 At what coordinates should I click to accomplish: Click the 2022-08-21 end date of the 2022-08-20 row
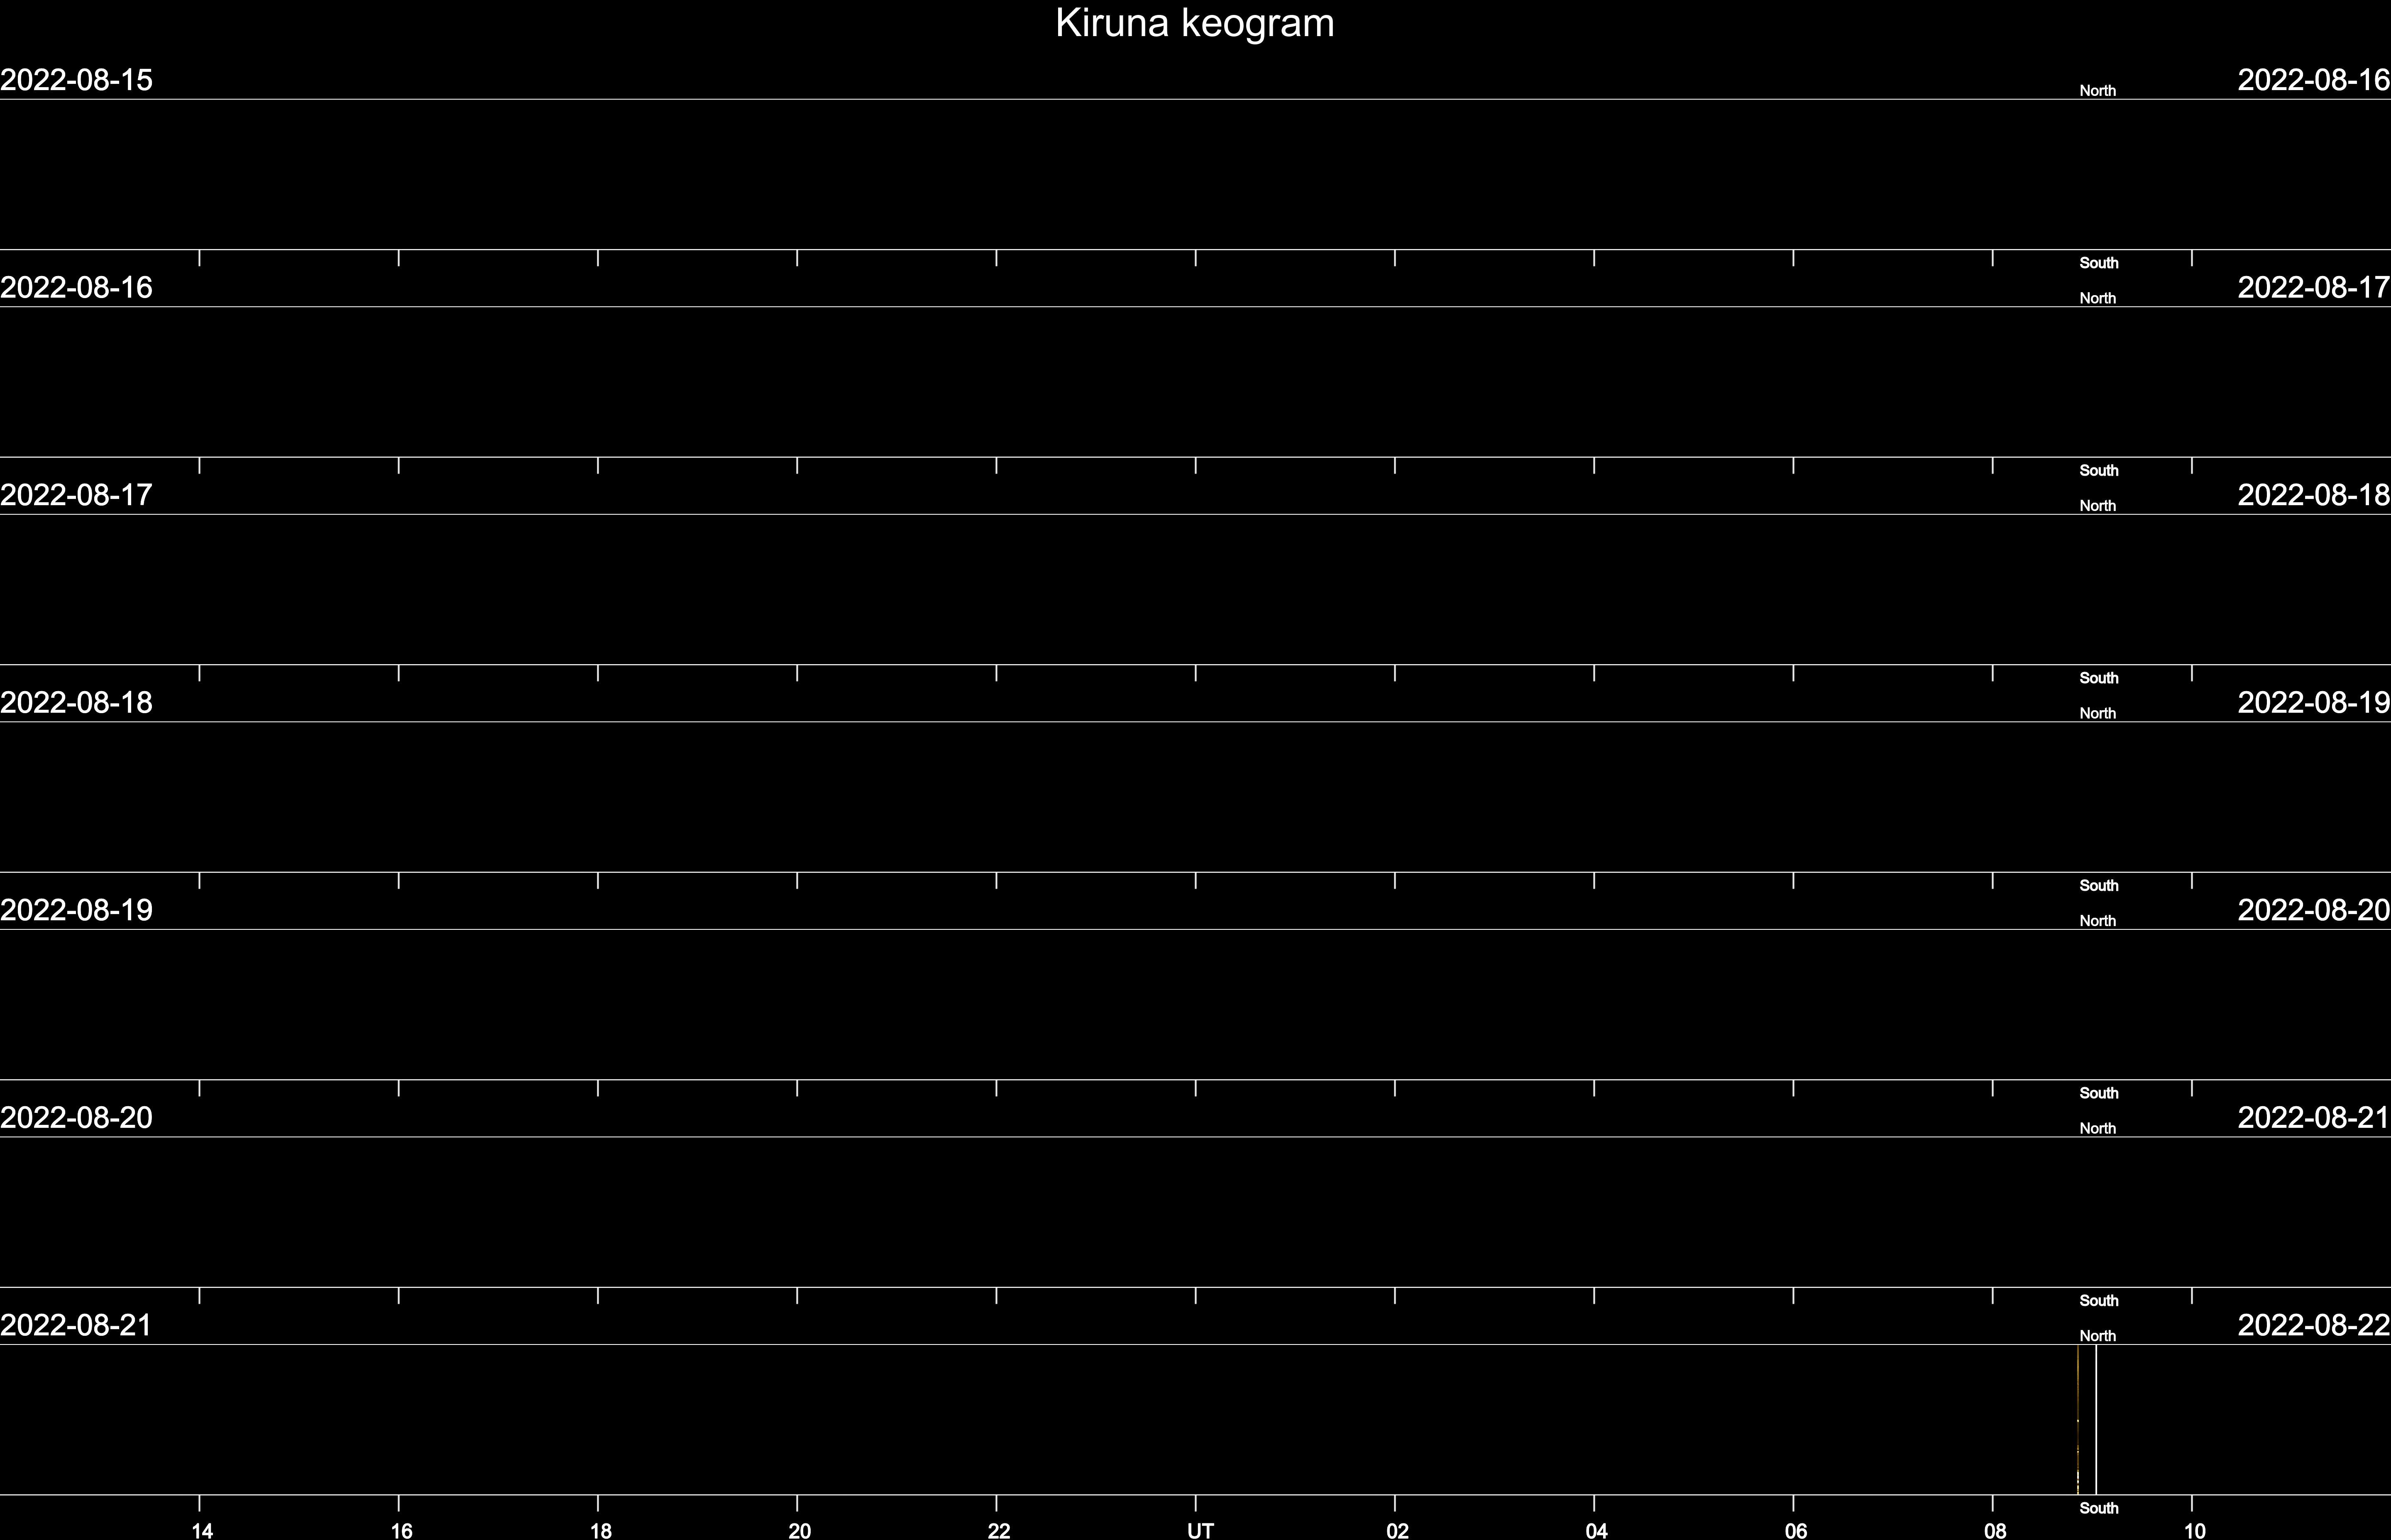(2314, 1118)
